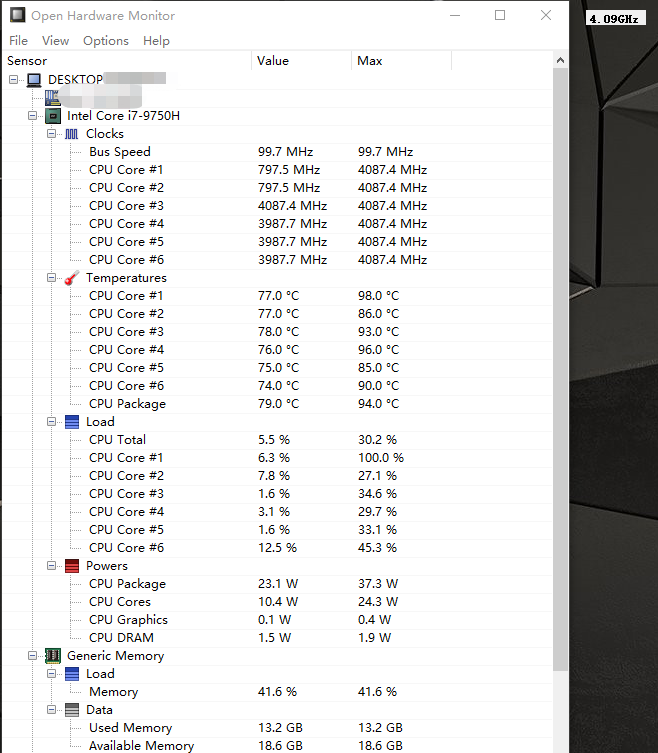
Task: Click the 5.5 % CPU Total value
Action: [x=274, y=440]
